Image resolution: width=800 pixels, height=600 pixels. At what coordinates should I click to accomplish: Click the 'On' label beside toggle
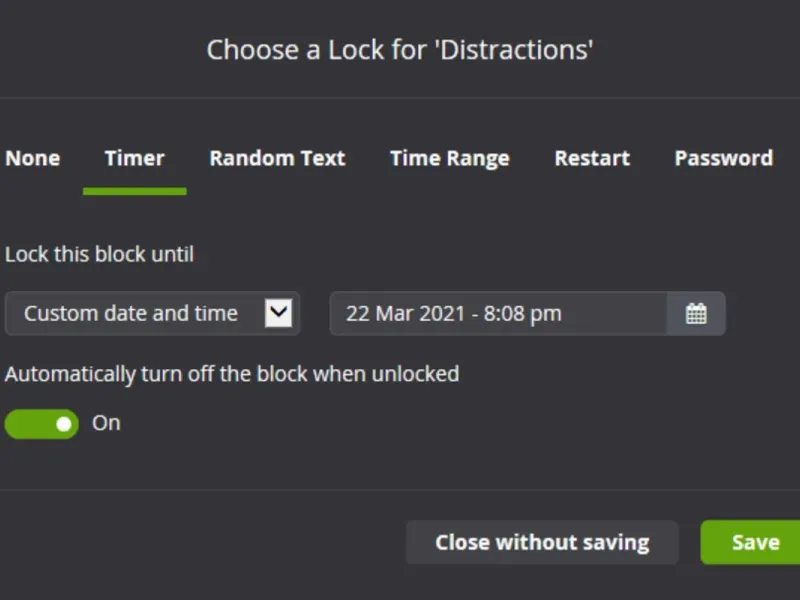click(x=106, y=423)
